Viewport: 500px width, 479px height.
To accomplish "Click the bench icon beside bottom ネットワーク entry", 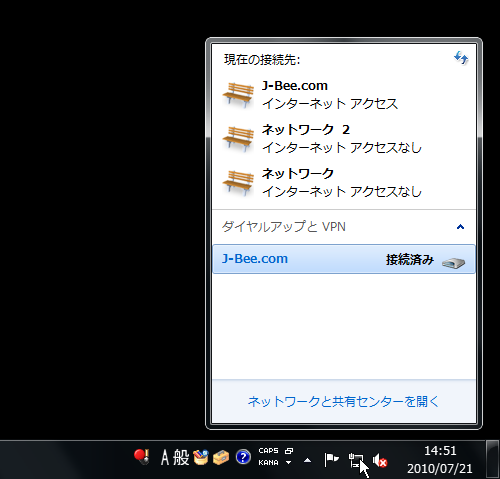I will pos(238,183).
